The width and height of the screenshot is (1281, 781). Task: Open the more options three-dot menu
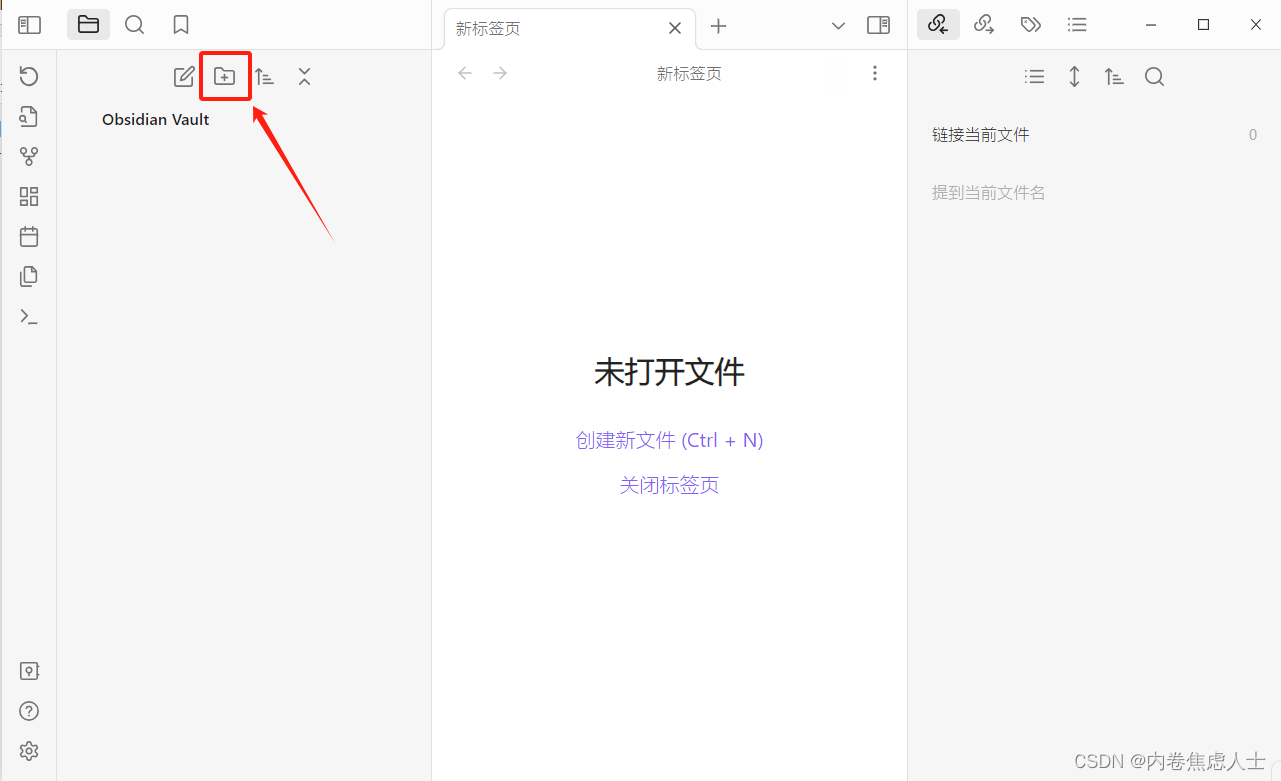pos(875,73)
